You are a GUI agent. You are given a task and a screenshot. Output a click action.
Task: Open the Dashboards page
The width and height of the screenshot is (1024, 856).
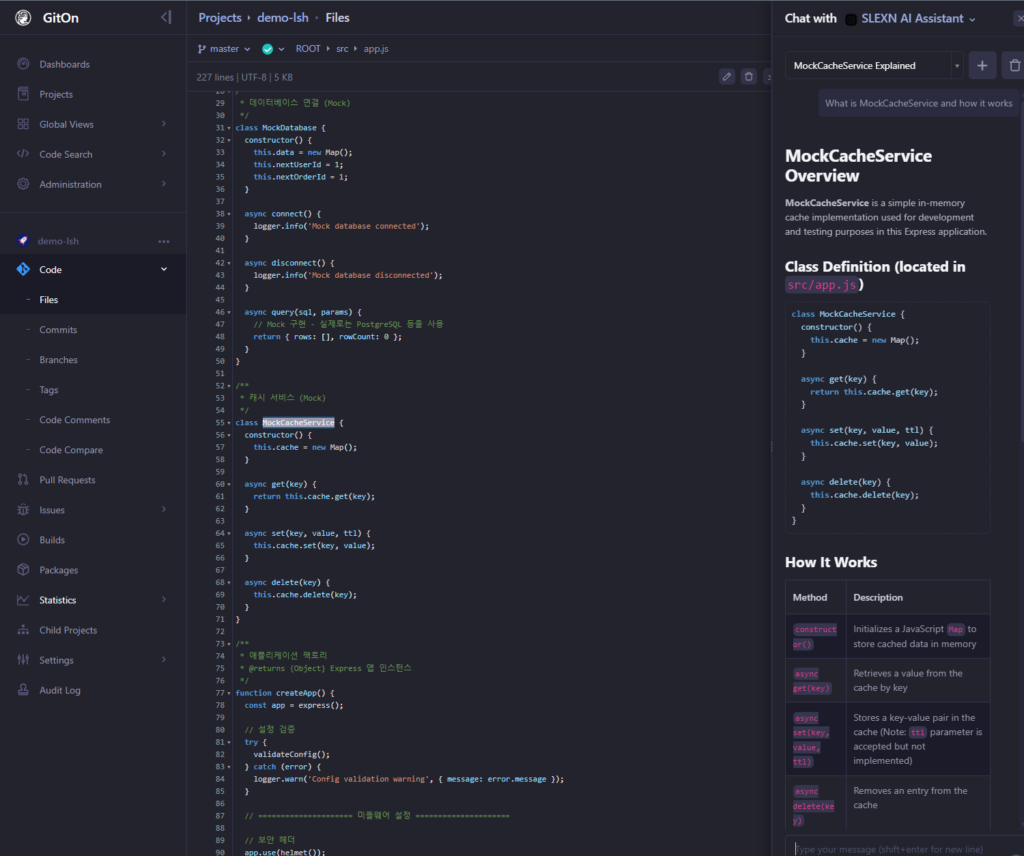(x=64, y=64)
